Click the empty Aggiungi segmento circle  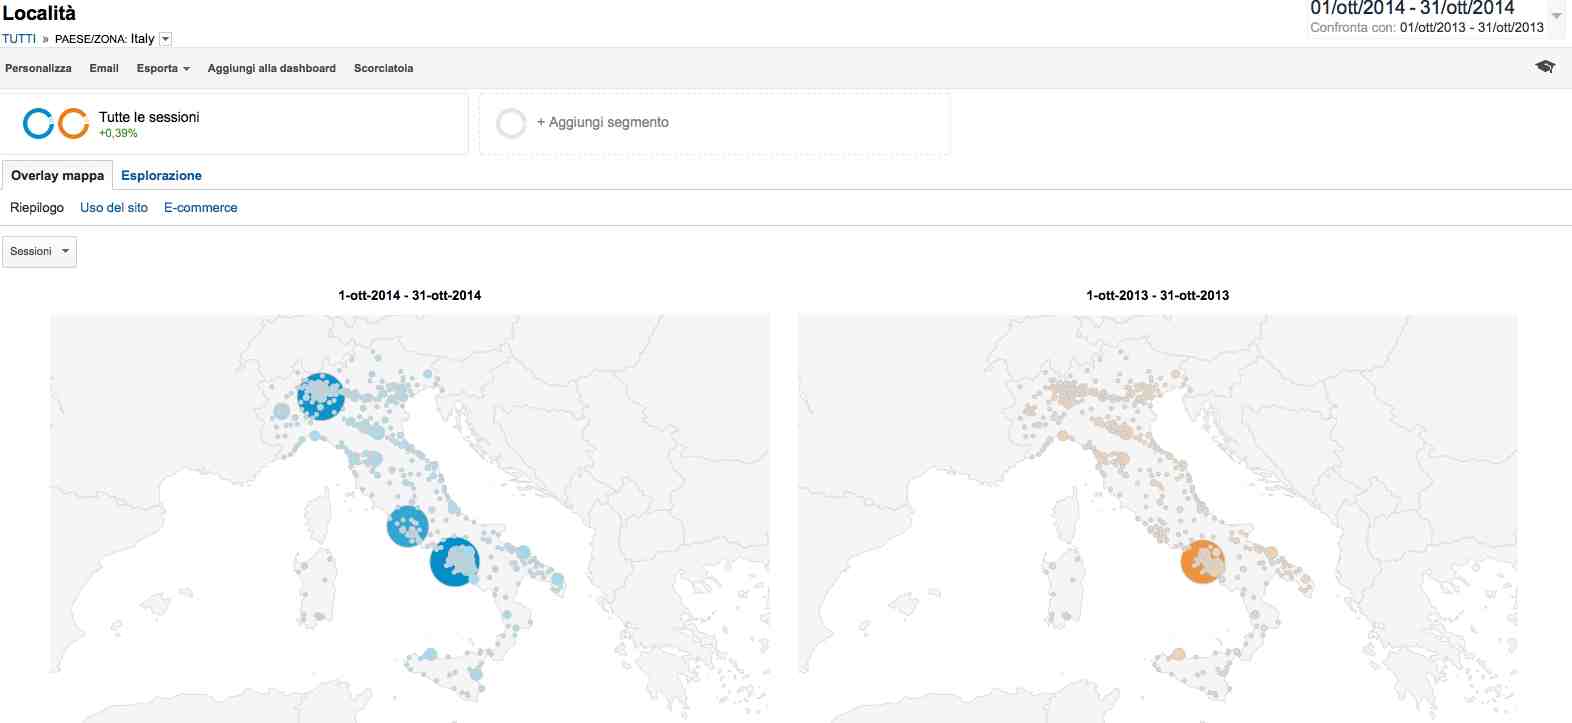point(511,123)
